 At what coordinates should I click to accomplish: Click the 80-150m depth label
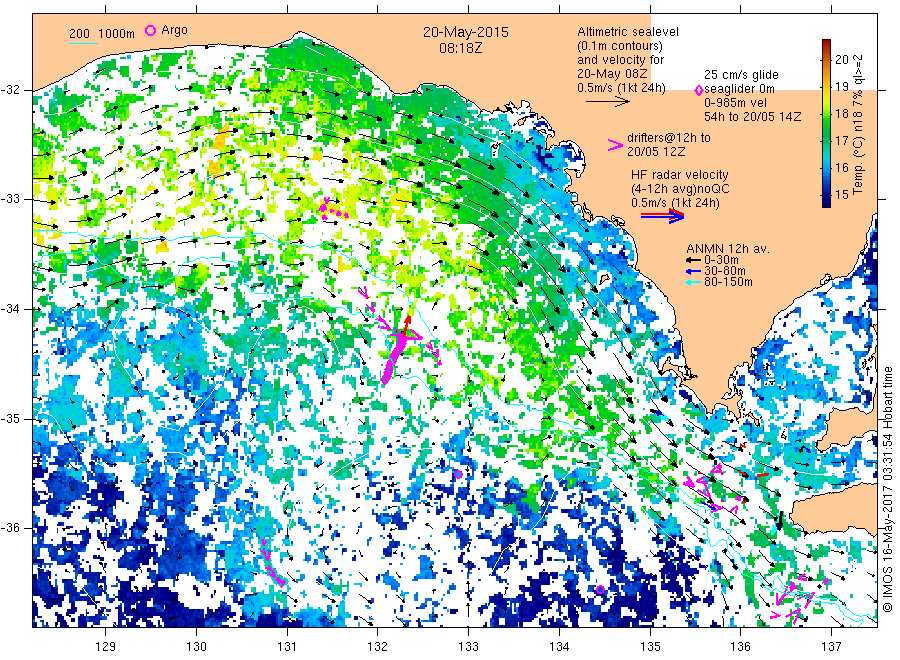730,282
